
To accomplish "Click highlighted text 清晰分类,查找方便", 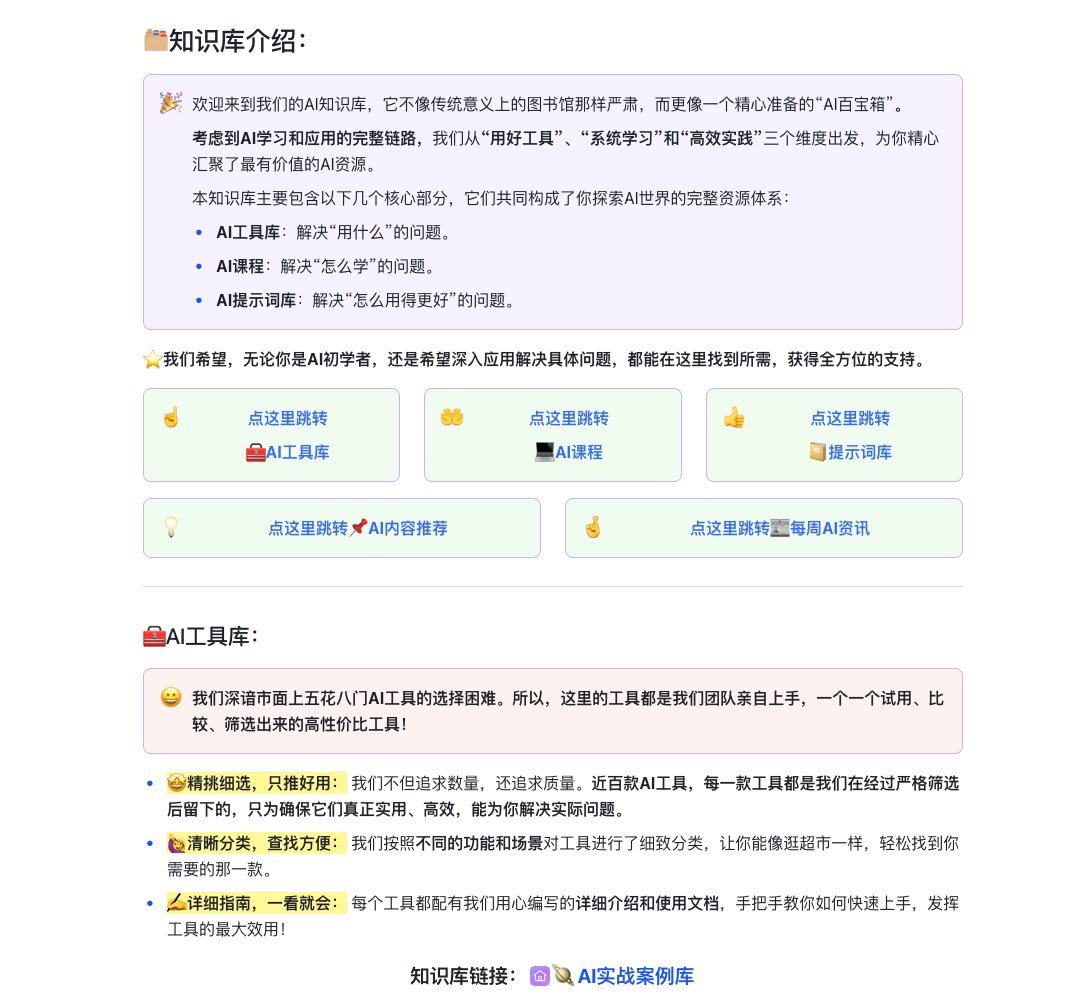I will [x=264, y=844].
